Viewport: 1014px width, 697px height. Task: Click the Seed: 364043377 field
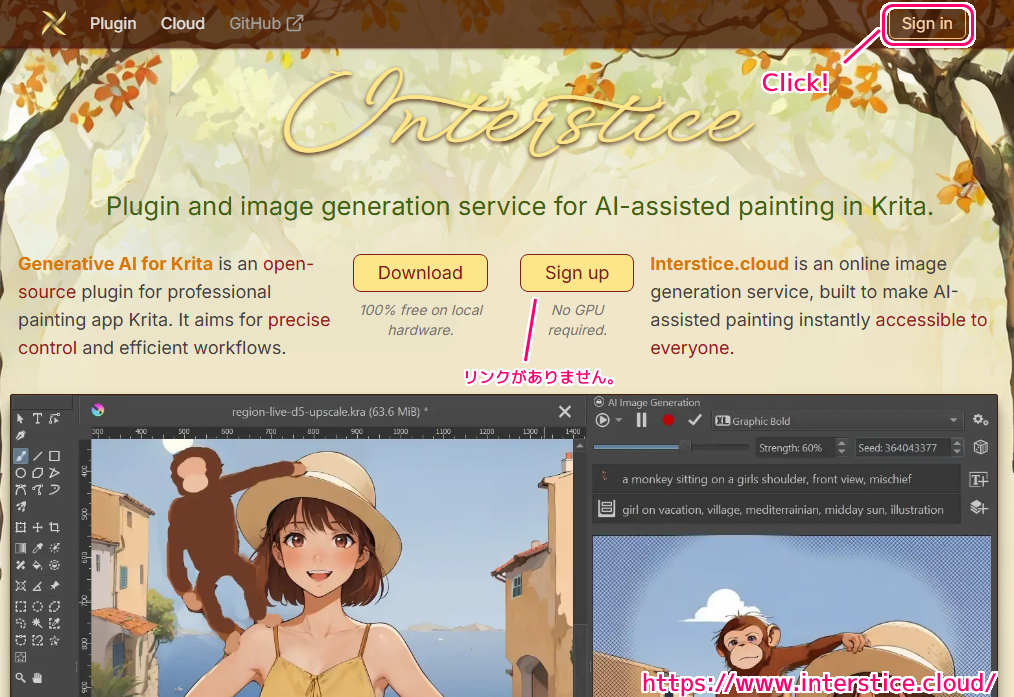click(x=903, y=447)
